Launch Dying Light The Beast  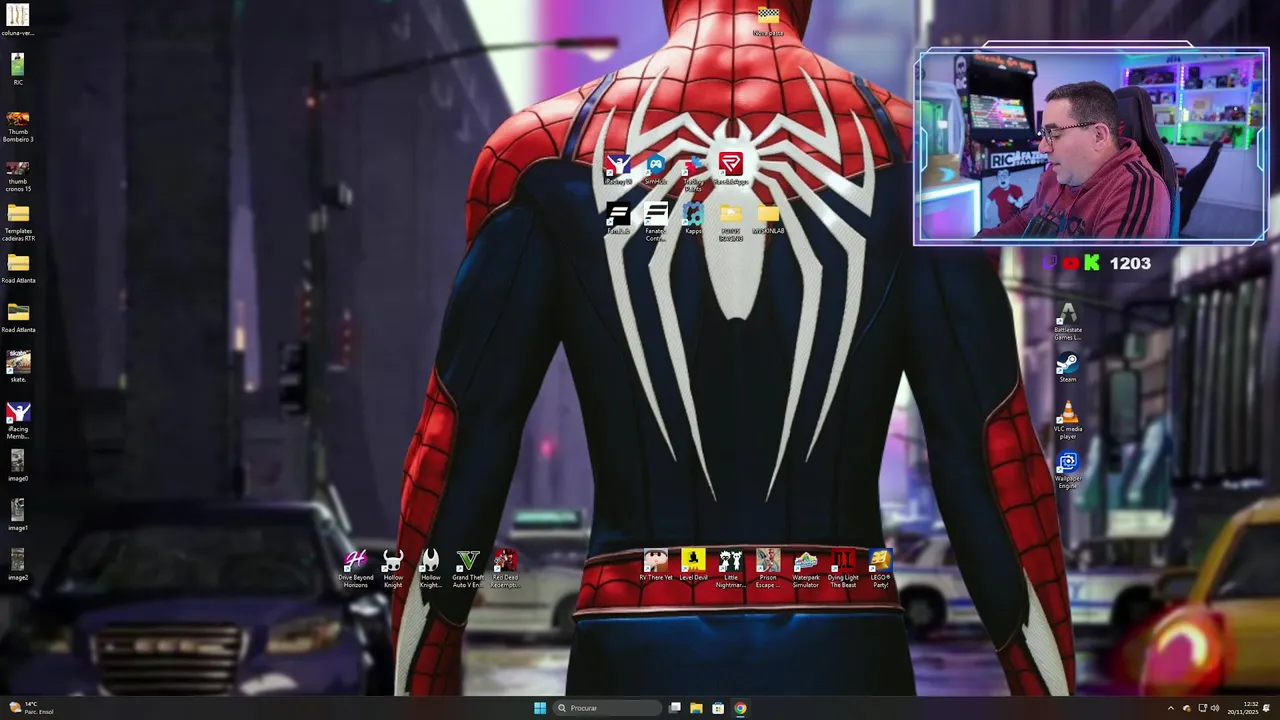pos(843,569)
